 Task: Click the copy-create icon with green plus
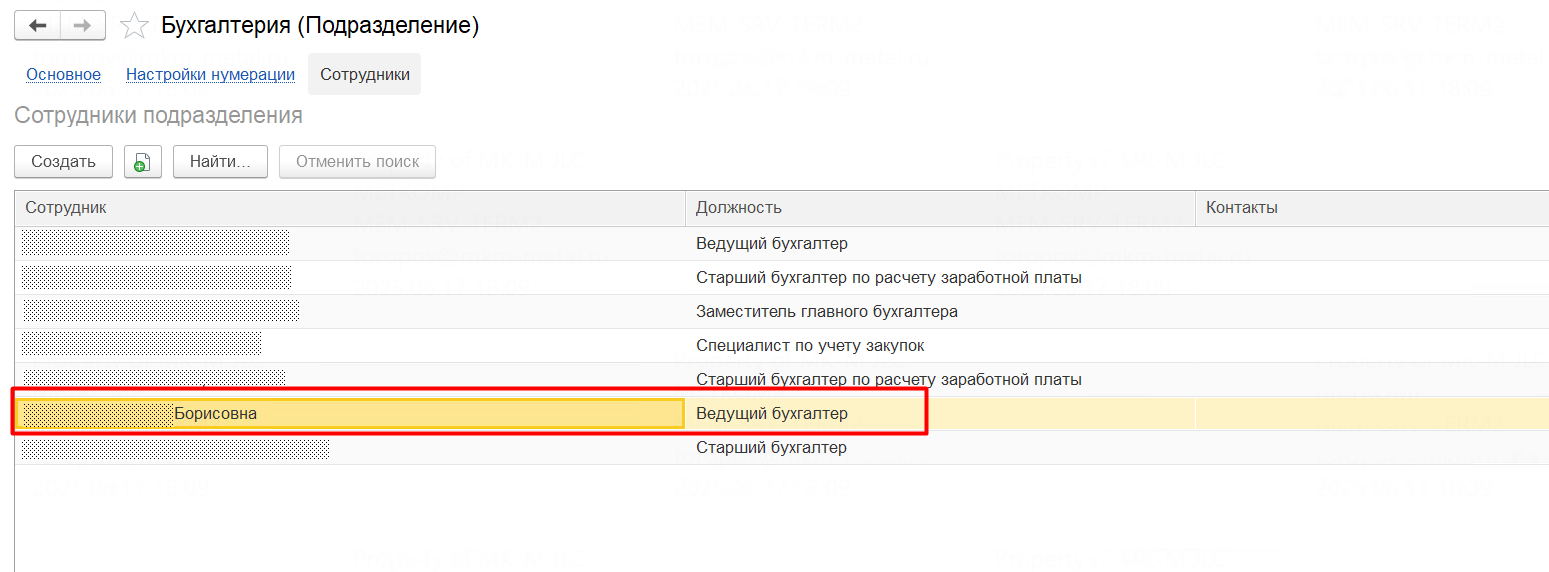[x=143, y=162]
